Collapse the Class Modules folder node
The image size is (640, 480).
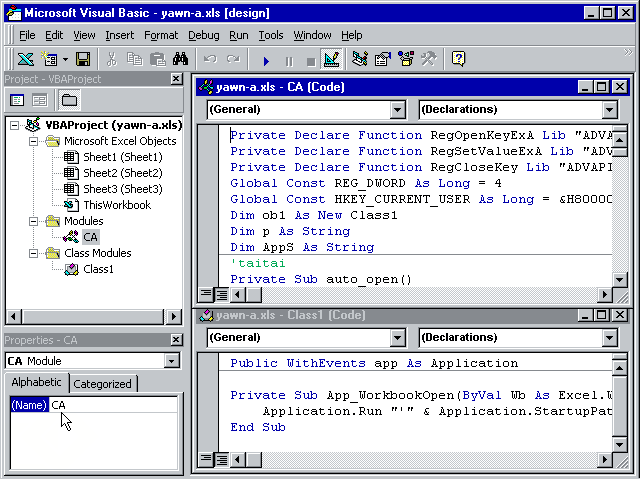(33, 253)
